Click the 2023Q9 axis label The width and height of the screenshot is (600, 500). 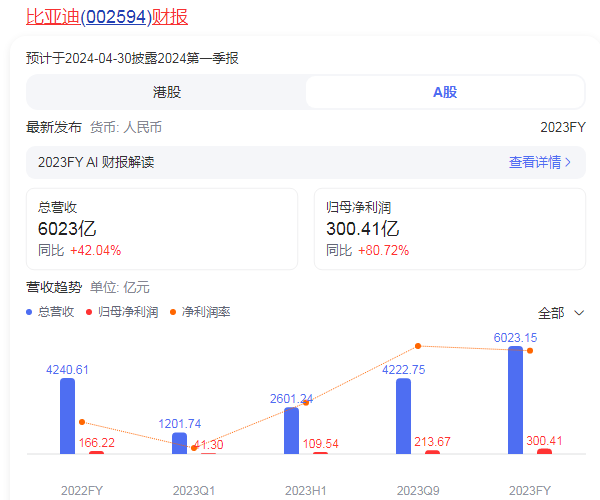click(x=418, y=490)
